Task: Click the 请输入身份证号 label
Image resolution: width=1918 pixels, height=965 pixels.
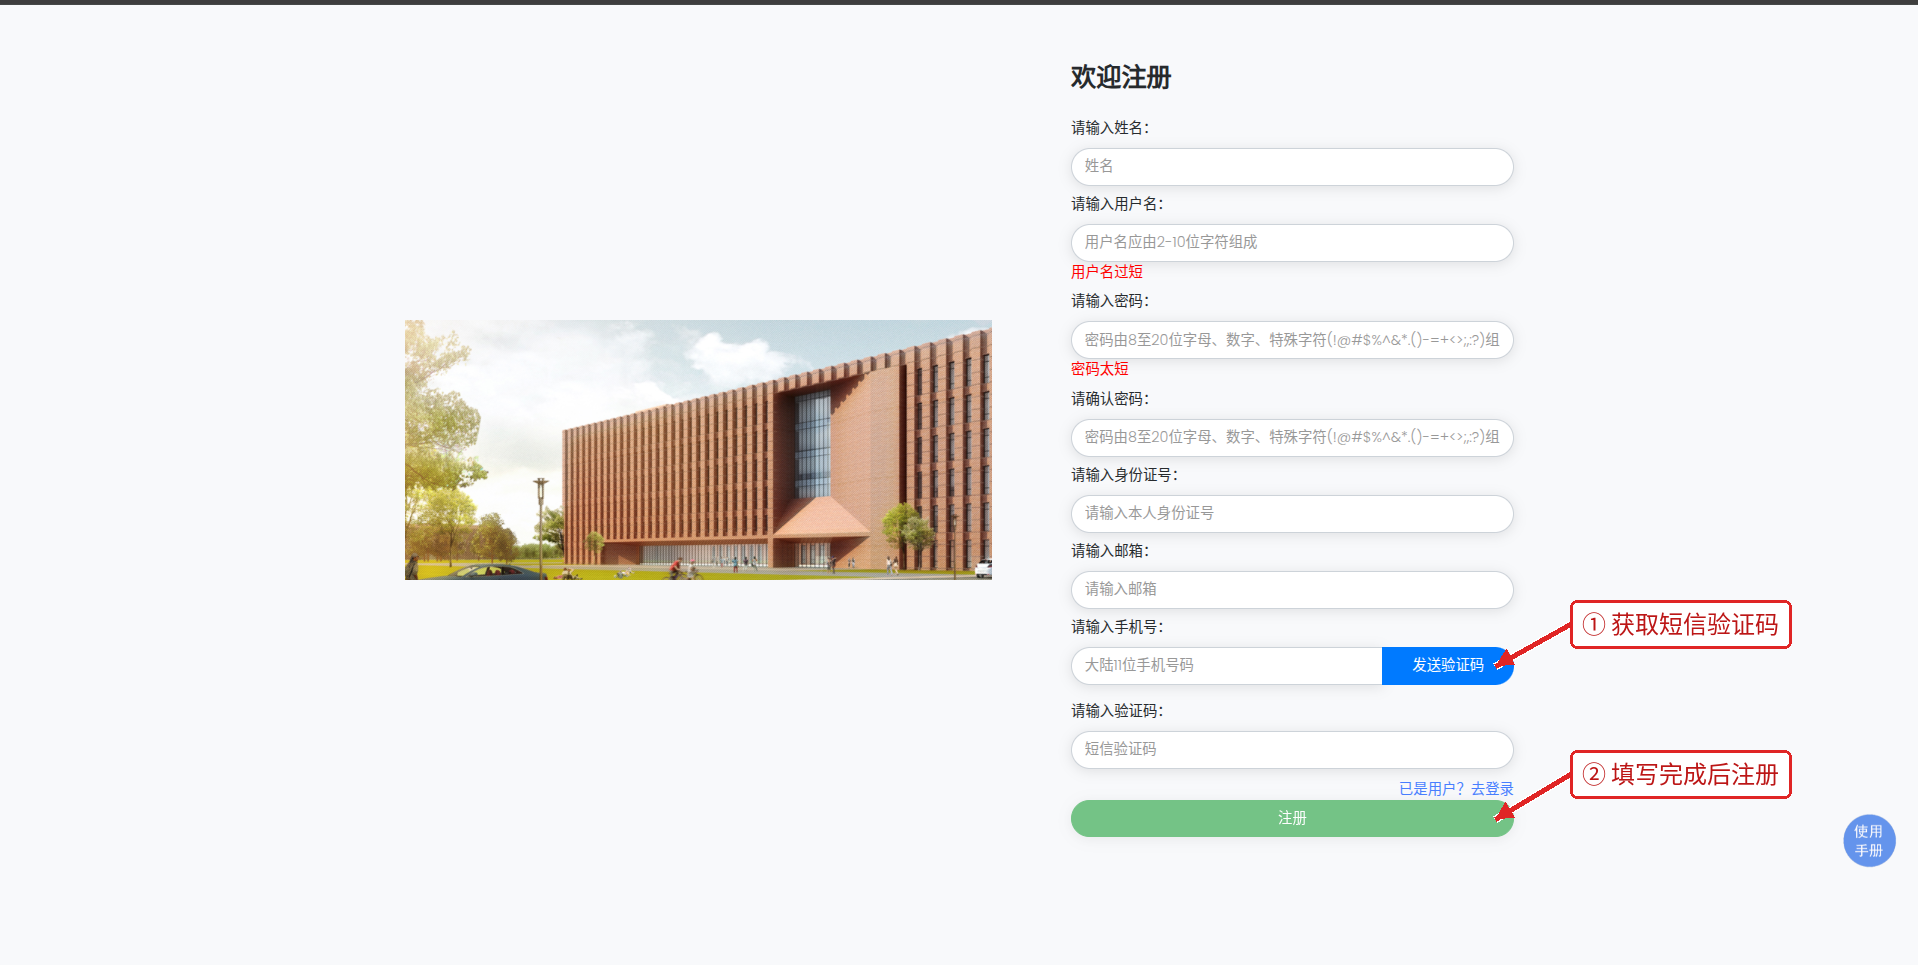Action: (x=1124, y=475)
